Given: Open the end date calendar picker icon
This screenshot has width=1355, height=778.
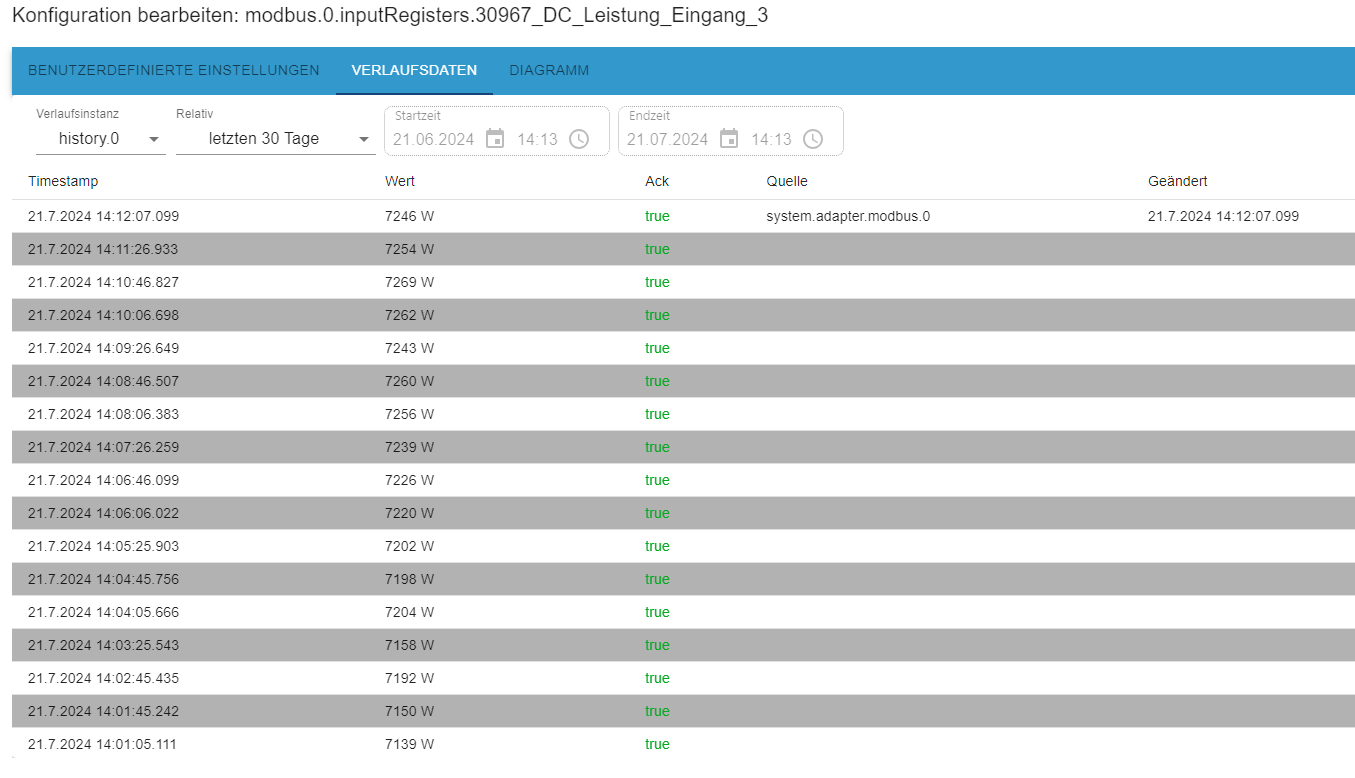Looking at the screenshot, I should tap(729, 139).
